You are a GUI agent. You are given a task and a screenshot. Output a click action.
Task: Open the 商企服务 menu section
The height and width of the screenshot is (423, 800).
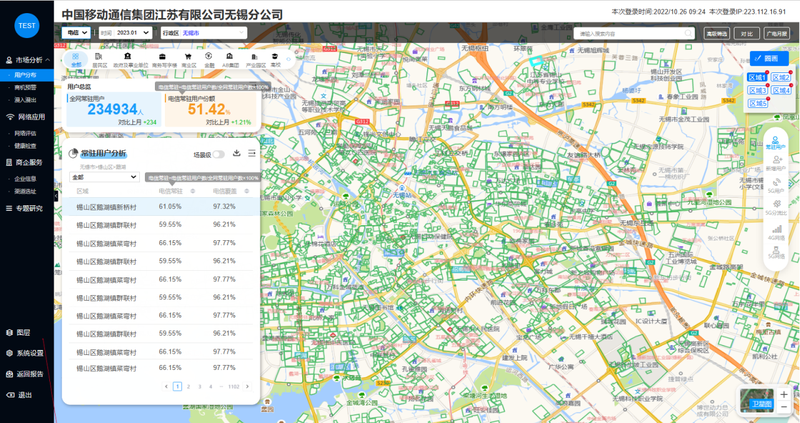pos(24,162)
